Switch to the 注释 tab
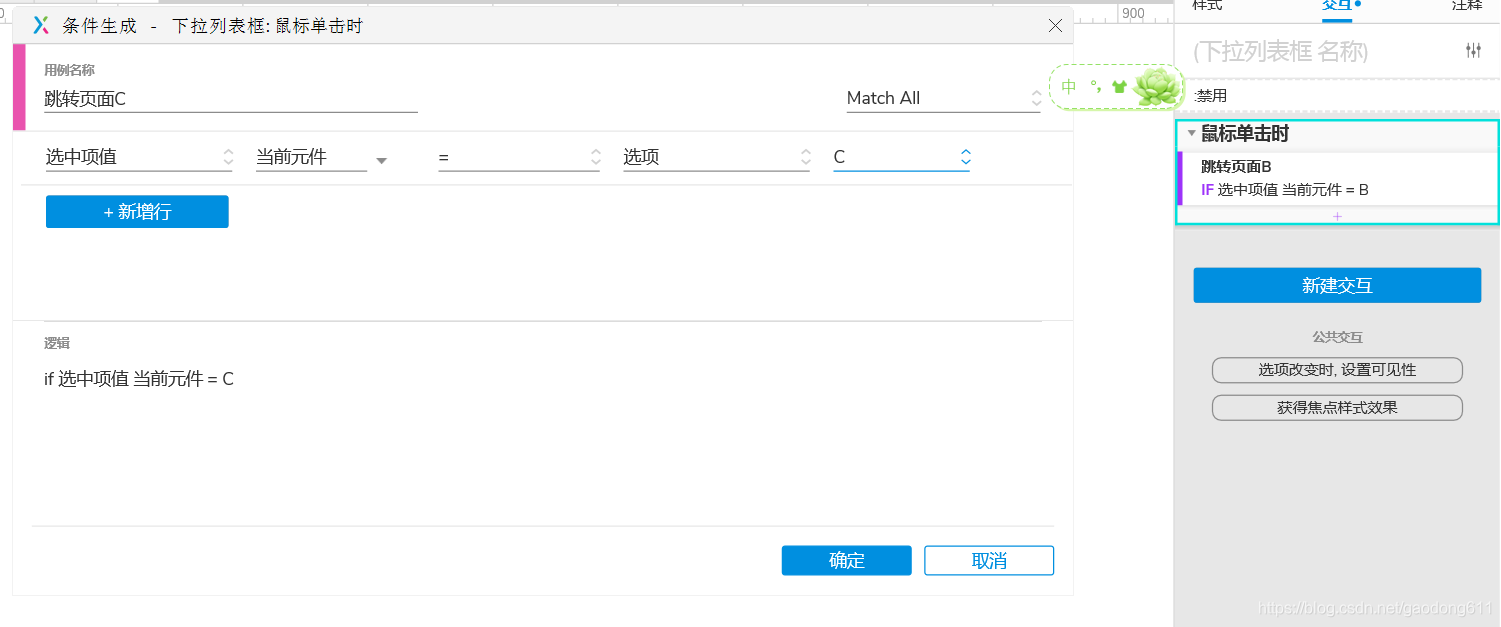Image resolution: width=1501 pixels, height=627 pixels. point(1467,6)
